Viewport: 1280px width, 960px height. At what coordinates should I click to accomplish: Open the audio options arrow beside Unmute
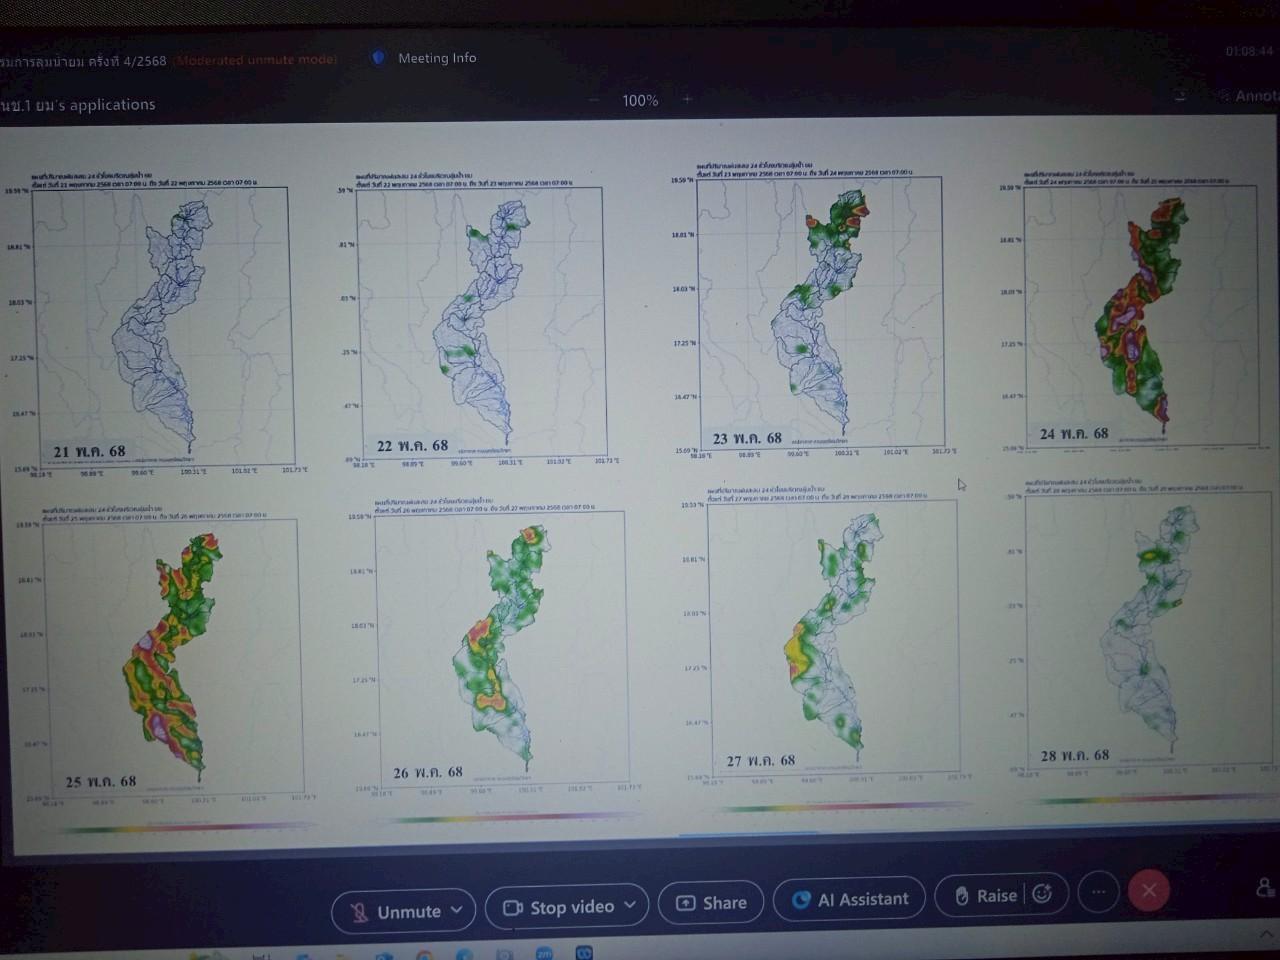tap(457, 910)
